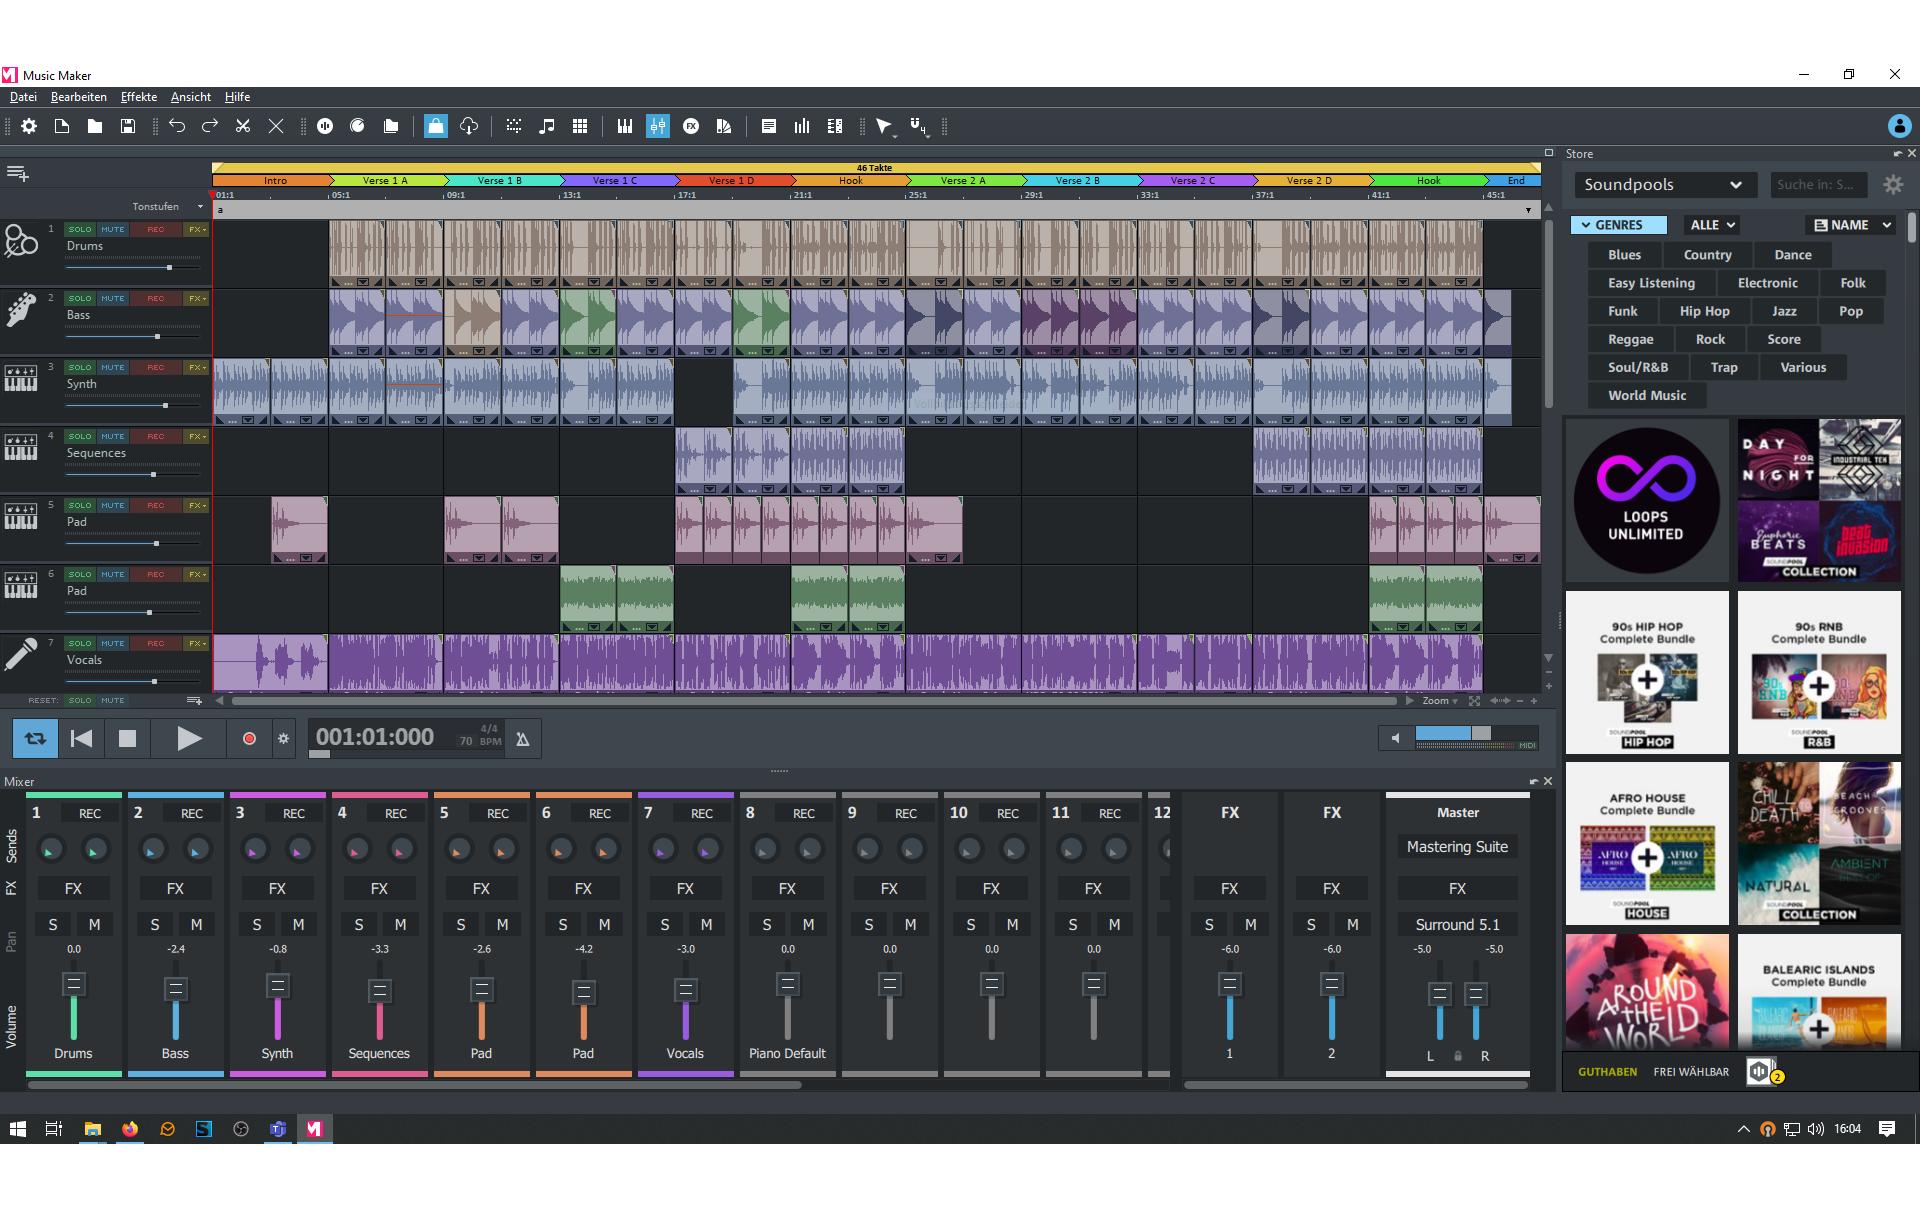Mute mixer channel 1 with M
Screen dimensions: 1920x1208
coord(95,925)
